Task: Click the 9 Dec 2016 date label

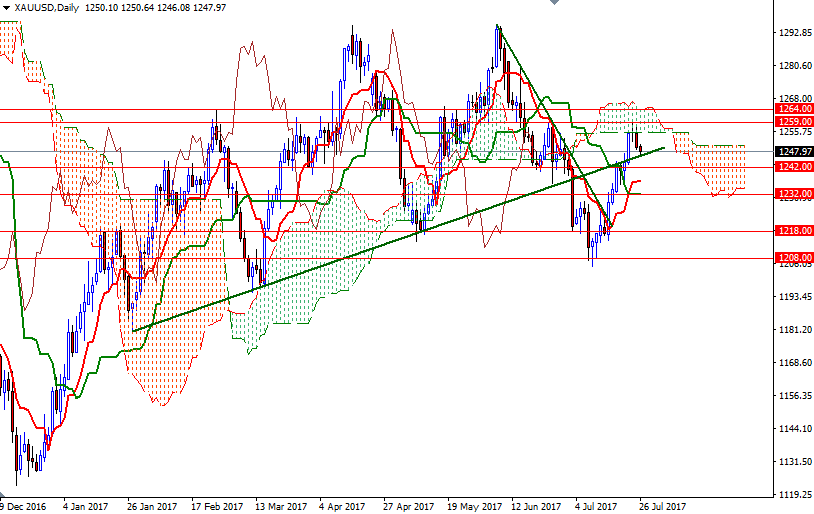Action: (22, 507)
